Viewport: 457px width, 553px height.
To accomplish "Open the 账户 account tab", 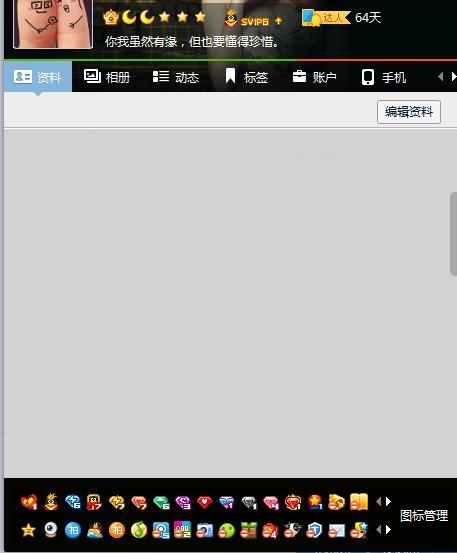I will click(314, 77).
